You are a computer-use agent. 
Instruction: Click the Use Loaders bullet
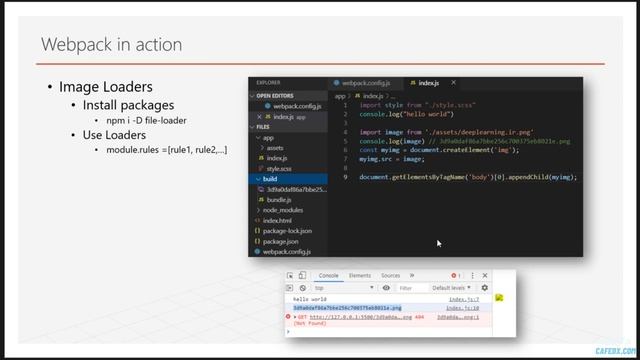(114, 135)
